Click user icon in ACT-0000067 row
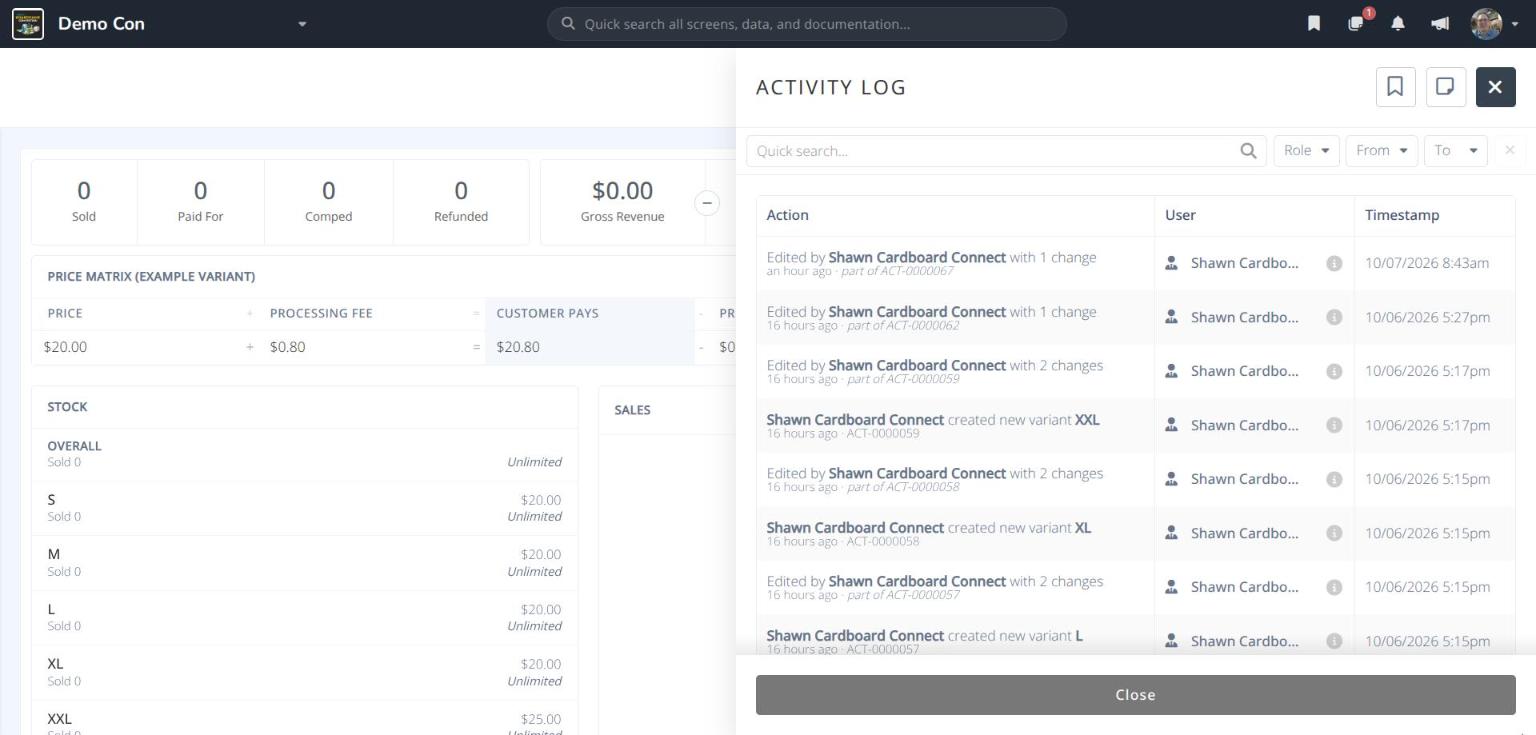Screen dimensions: 1536x735 (x=1171, y=264)
